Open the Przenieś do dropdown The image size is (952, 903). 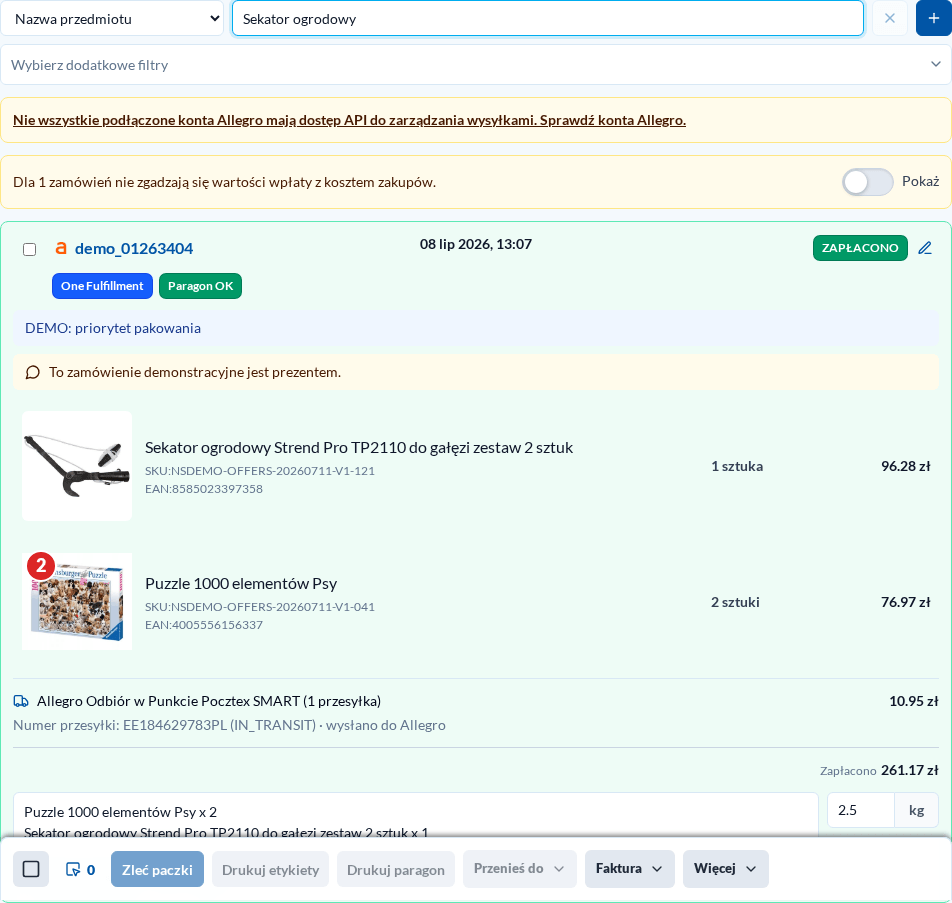(x=519, y=868)
